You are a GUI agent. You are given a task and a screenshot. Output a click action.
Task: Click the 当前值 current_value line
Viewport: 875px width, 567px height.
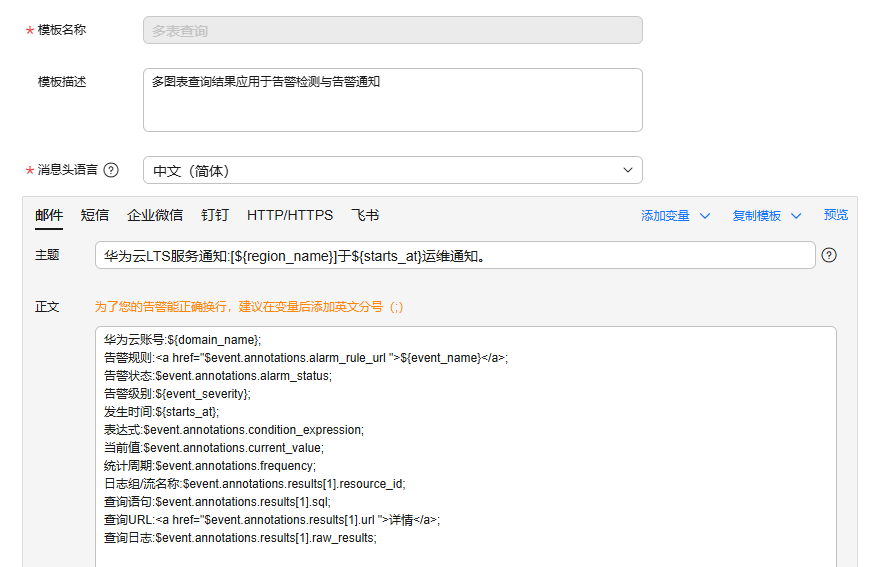click(214, 448)
